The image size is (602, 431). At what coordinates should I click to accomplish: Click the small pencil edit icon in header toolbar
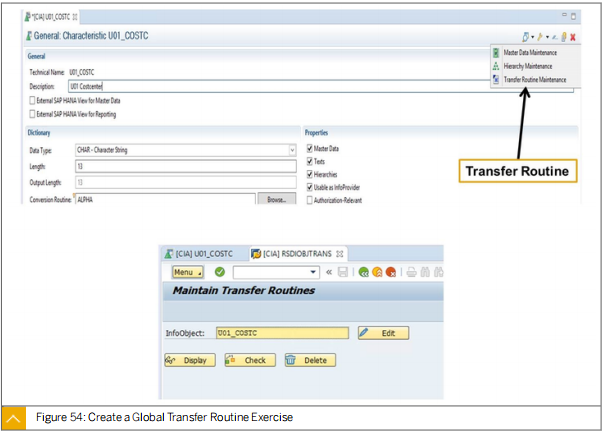point(555,37)
